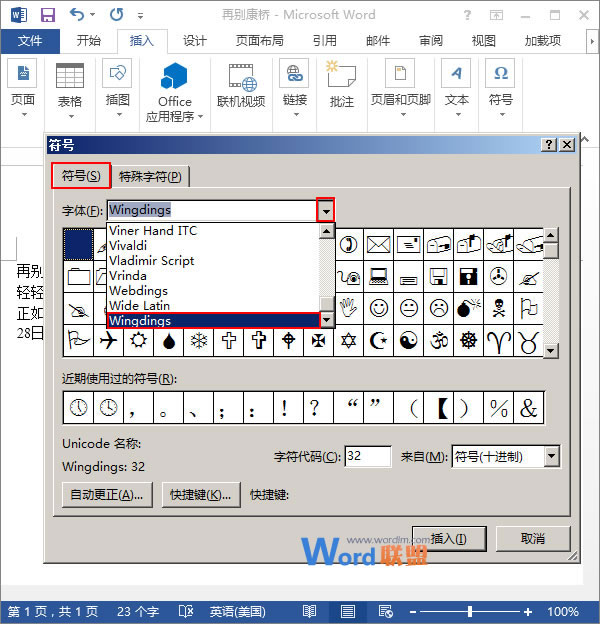Click the zoom out minus button

pos(413,611)
